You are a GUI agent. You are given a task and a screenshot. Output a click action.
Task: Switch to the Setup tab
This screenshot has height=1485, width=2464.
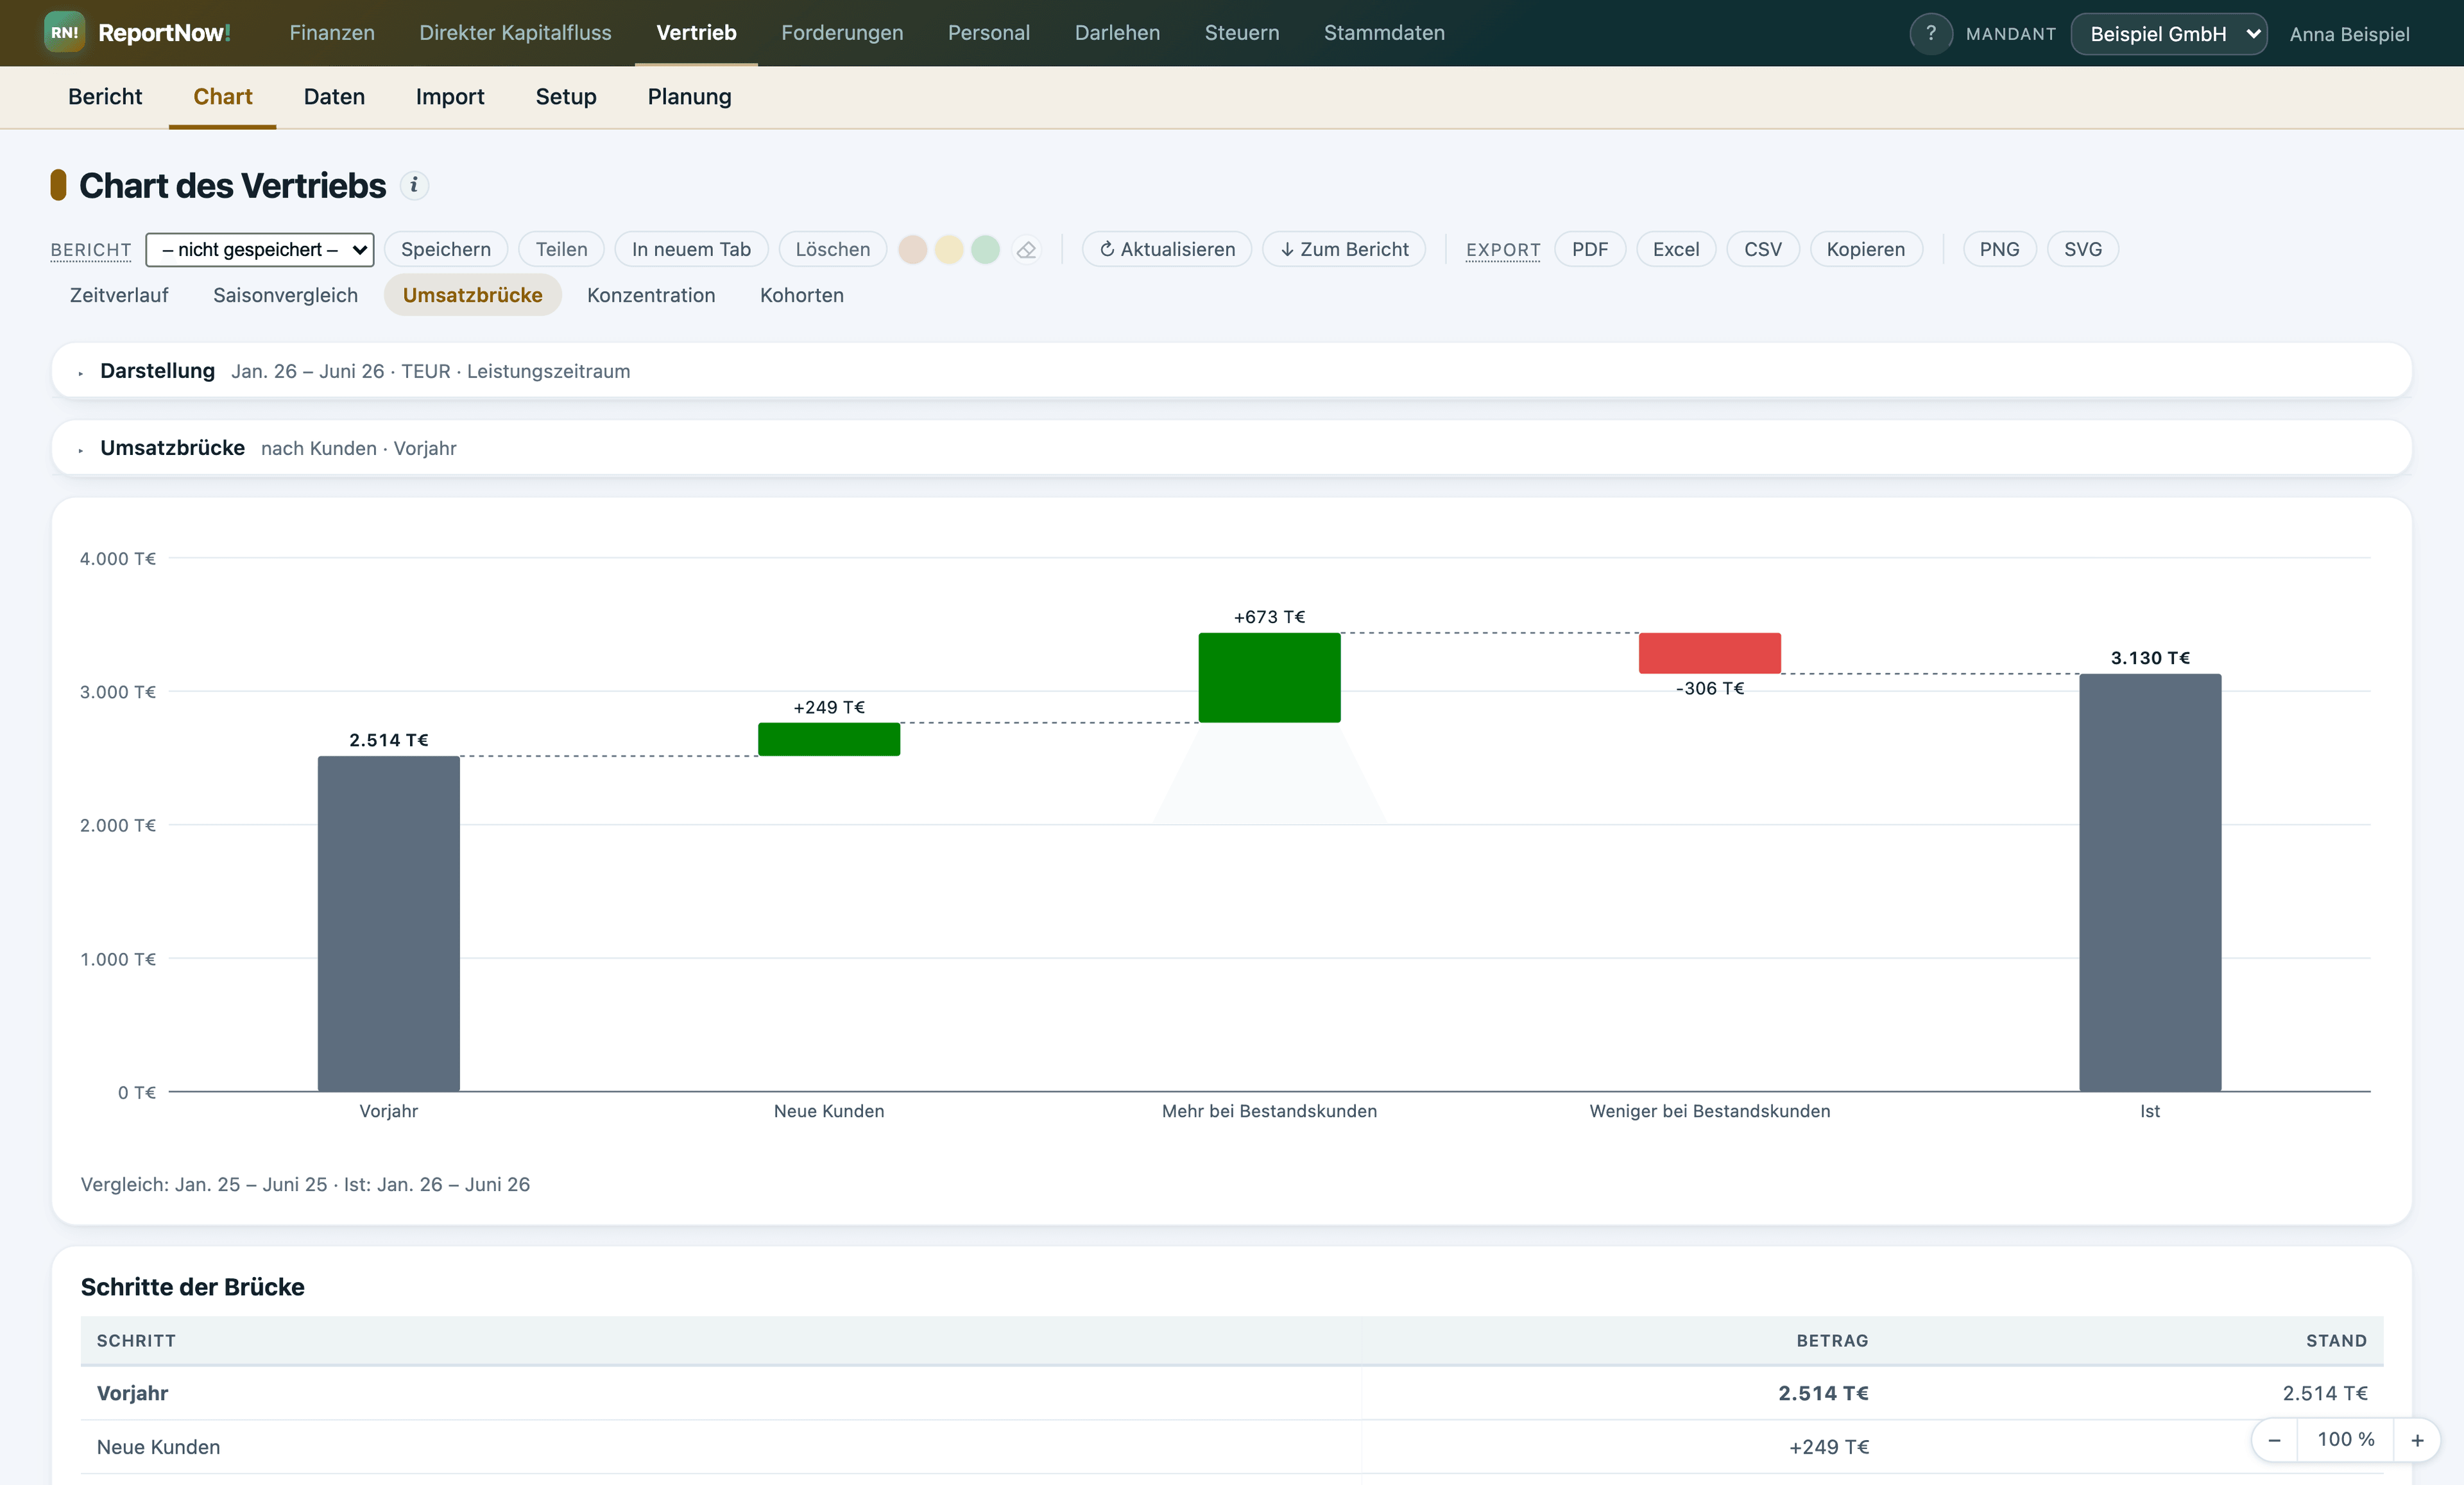[x=566, y=96]
